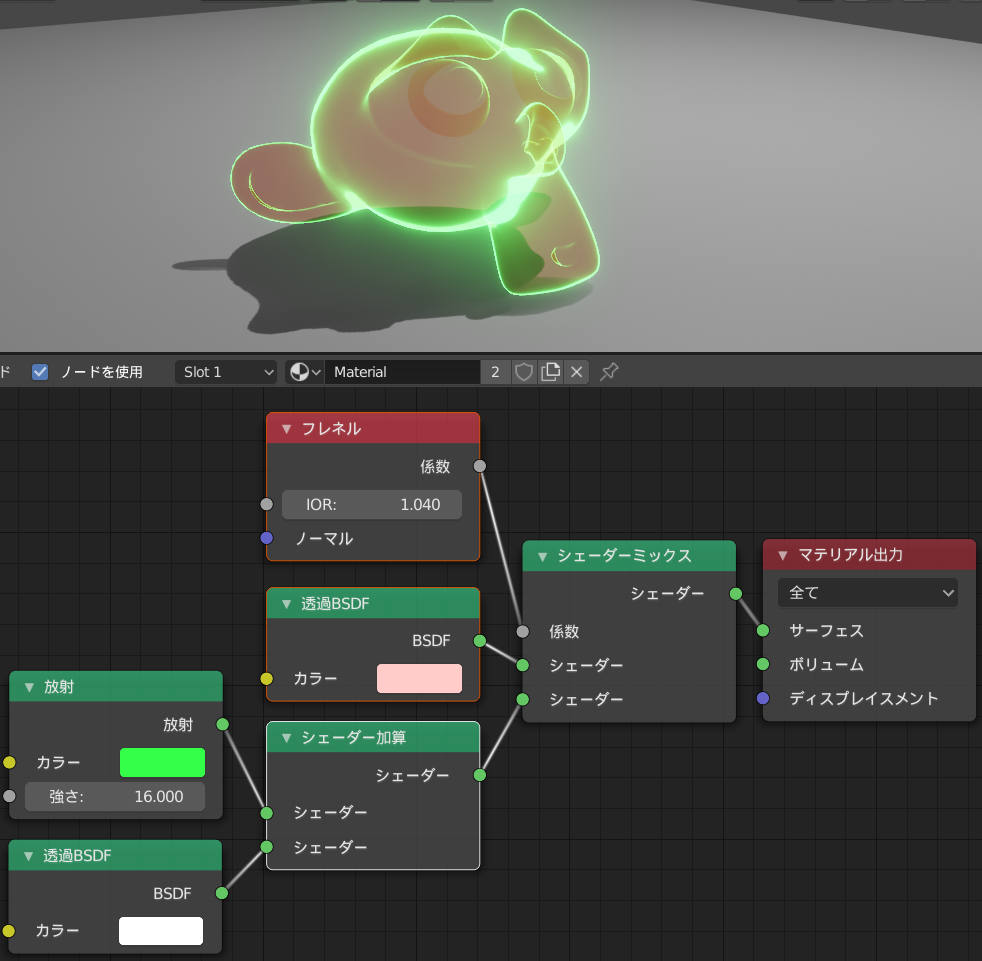Unlink the material with the X icon

click(x=577, y=372)
